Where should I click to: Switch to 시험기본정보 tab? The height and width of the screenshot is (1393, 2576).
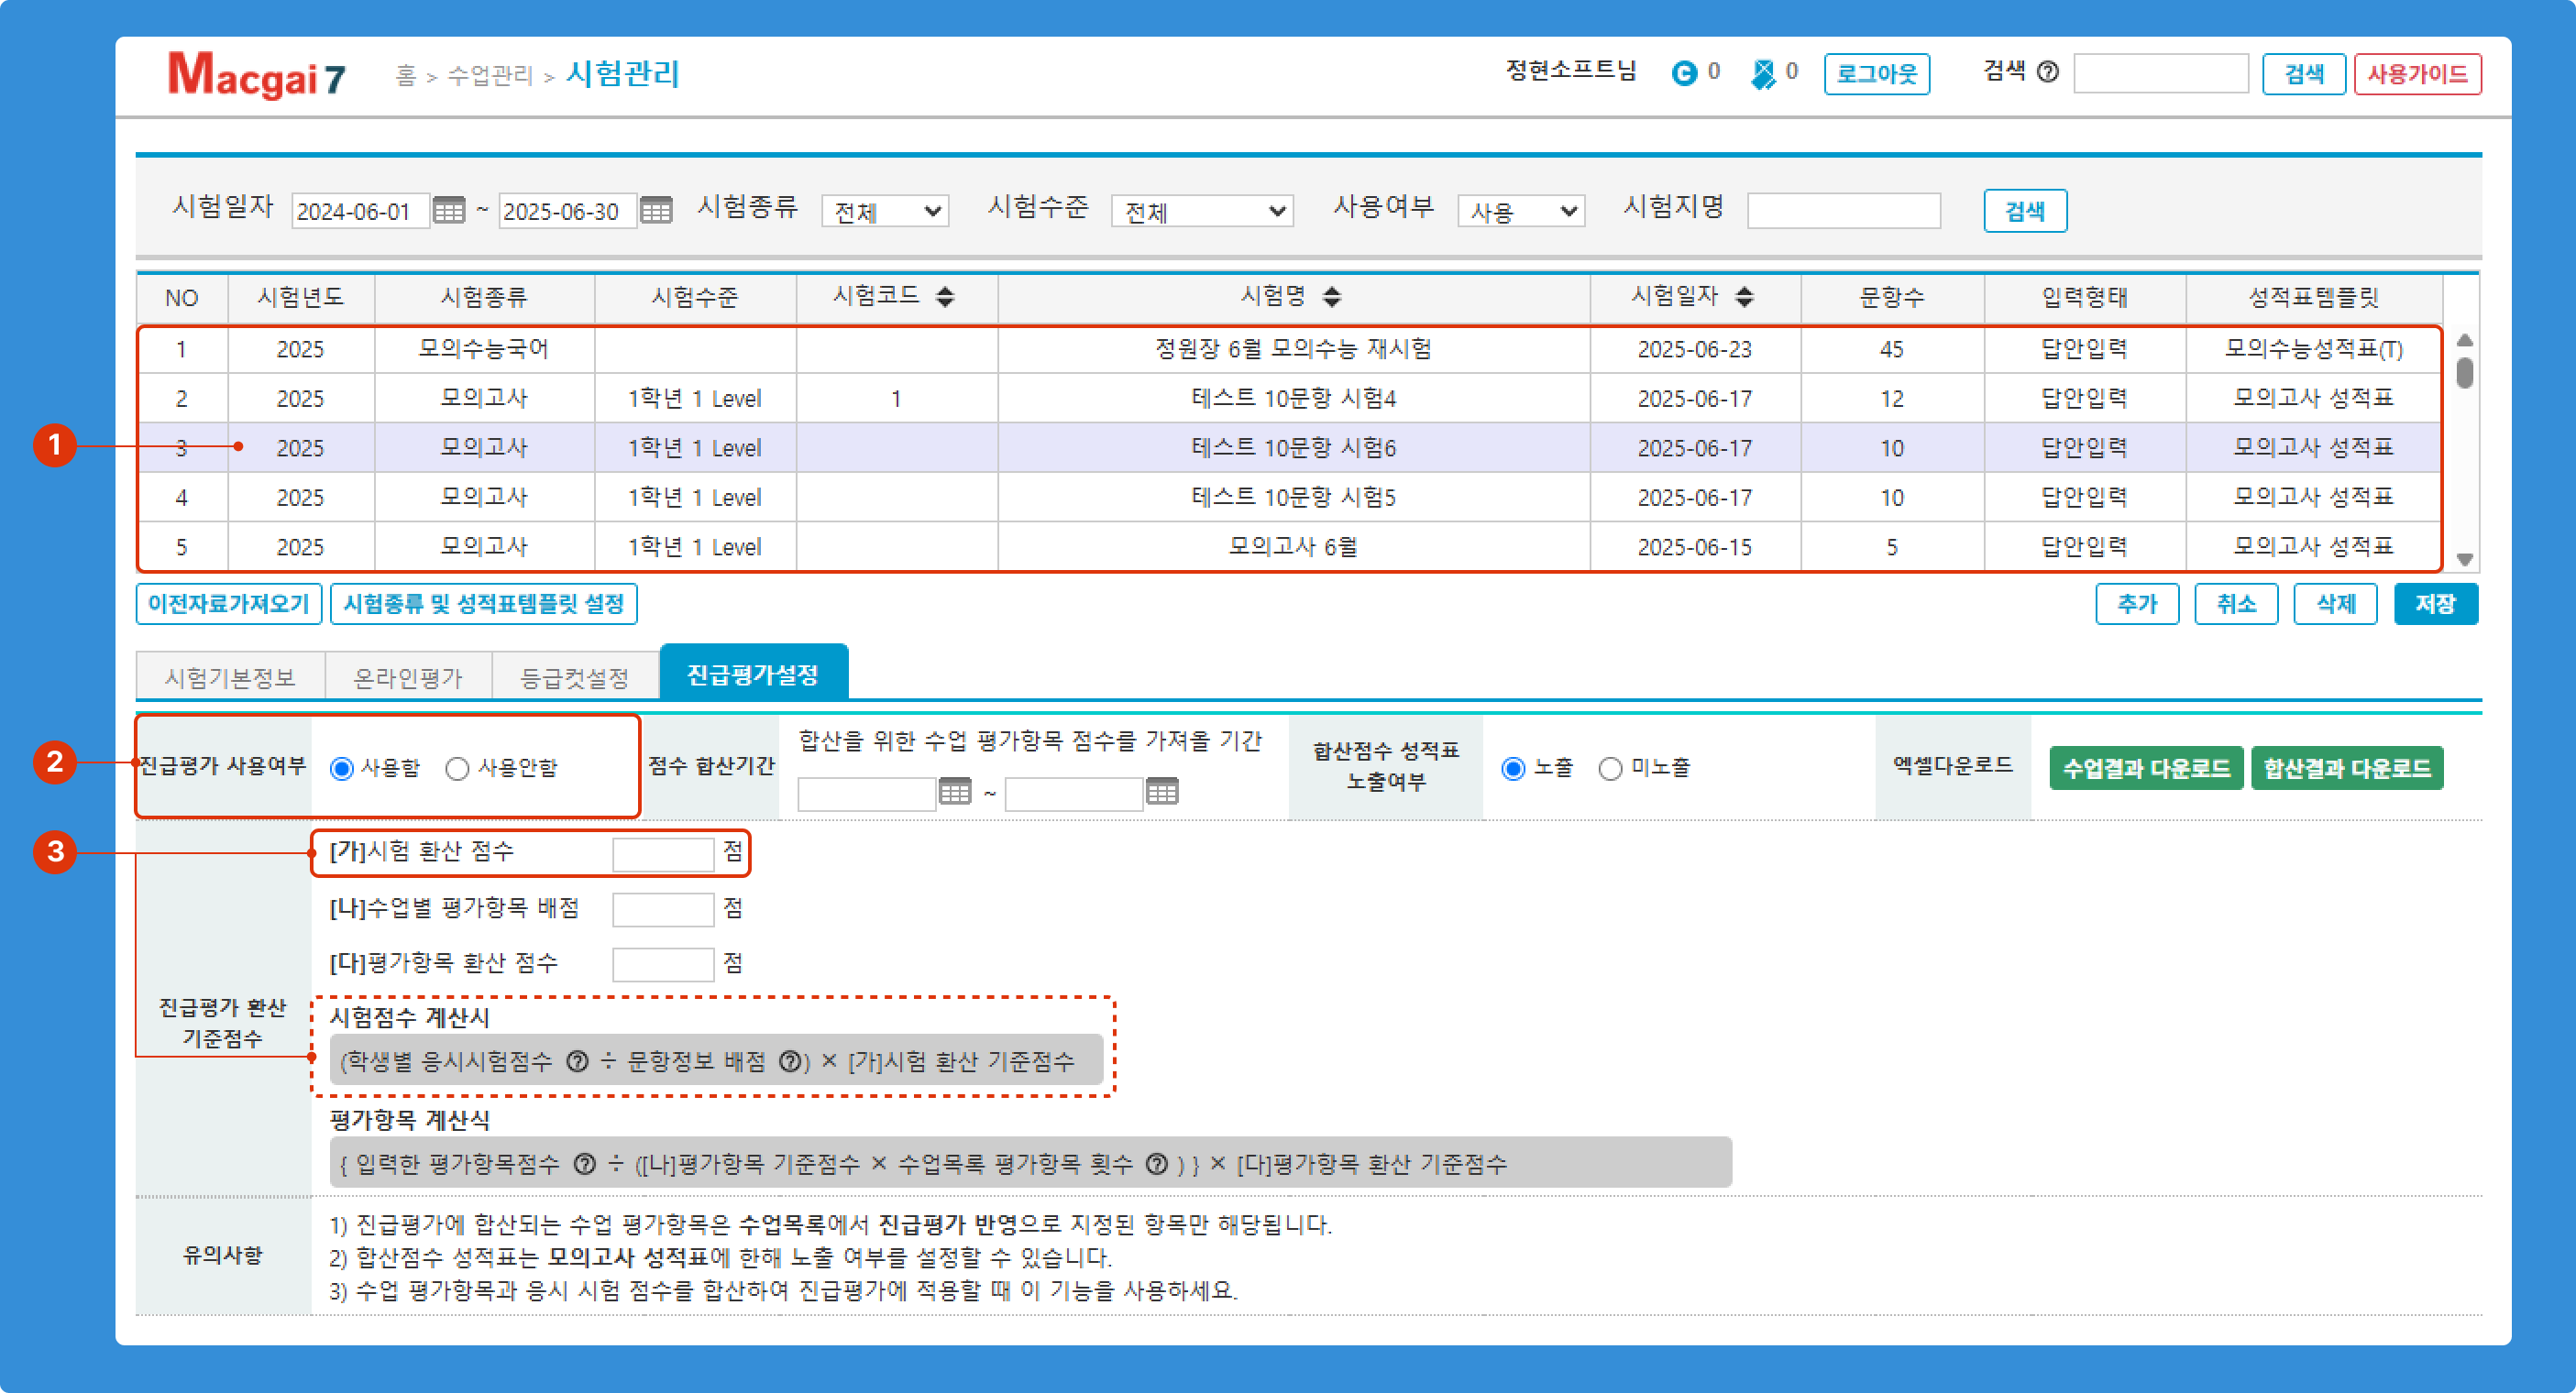230,677
